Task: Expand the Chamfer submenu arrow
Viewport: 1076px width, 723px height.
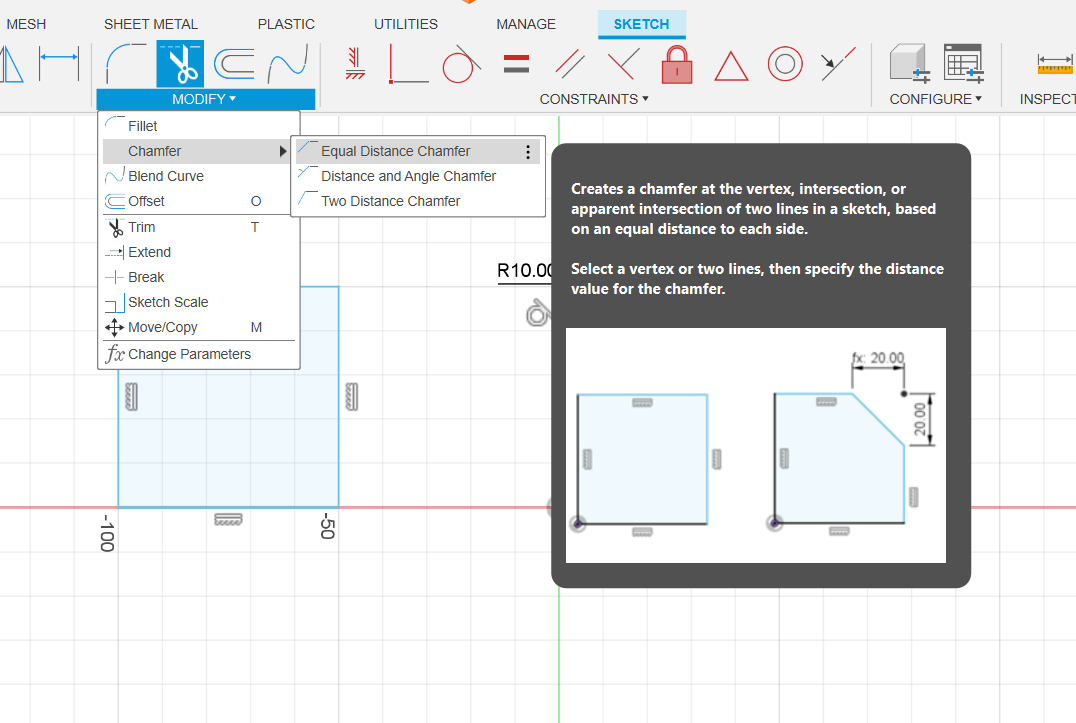Action: 283,151
